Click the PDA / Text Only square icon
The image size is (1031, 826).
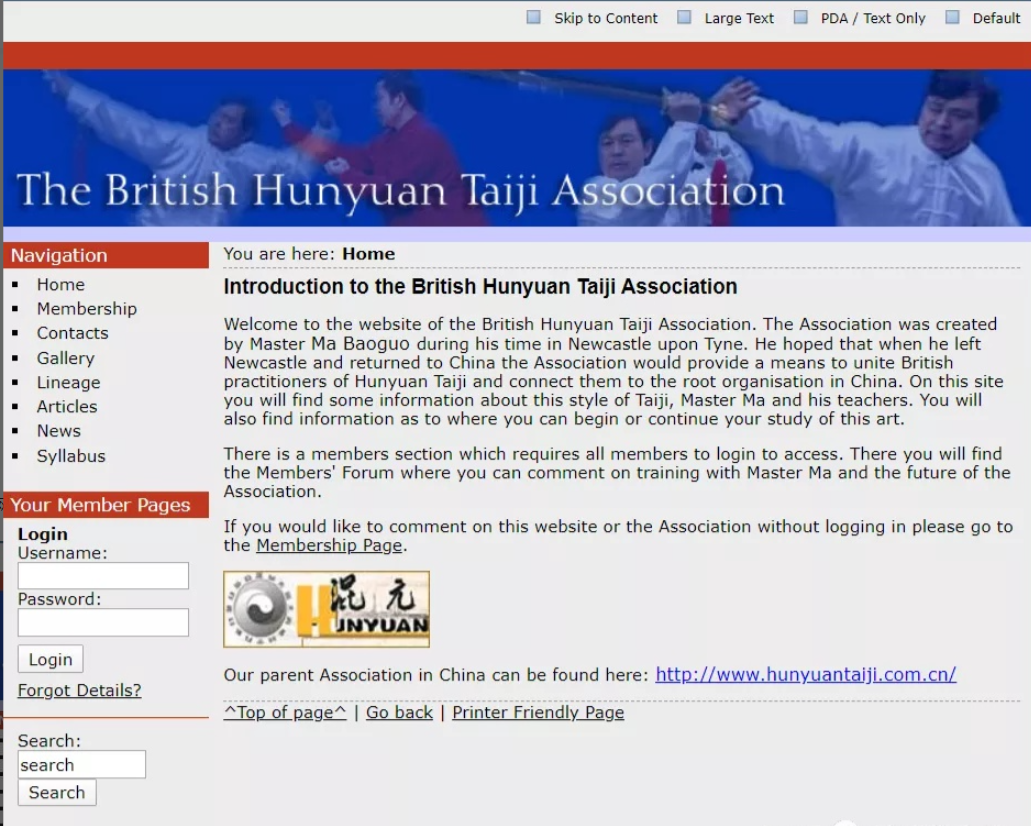800,17
